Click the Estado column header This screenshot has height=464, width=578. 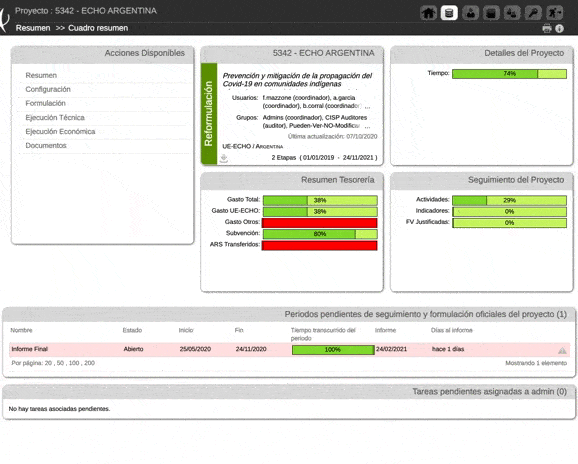pos(132,330)
